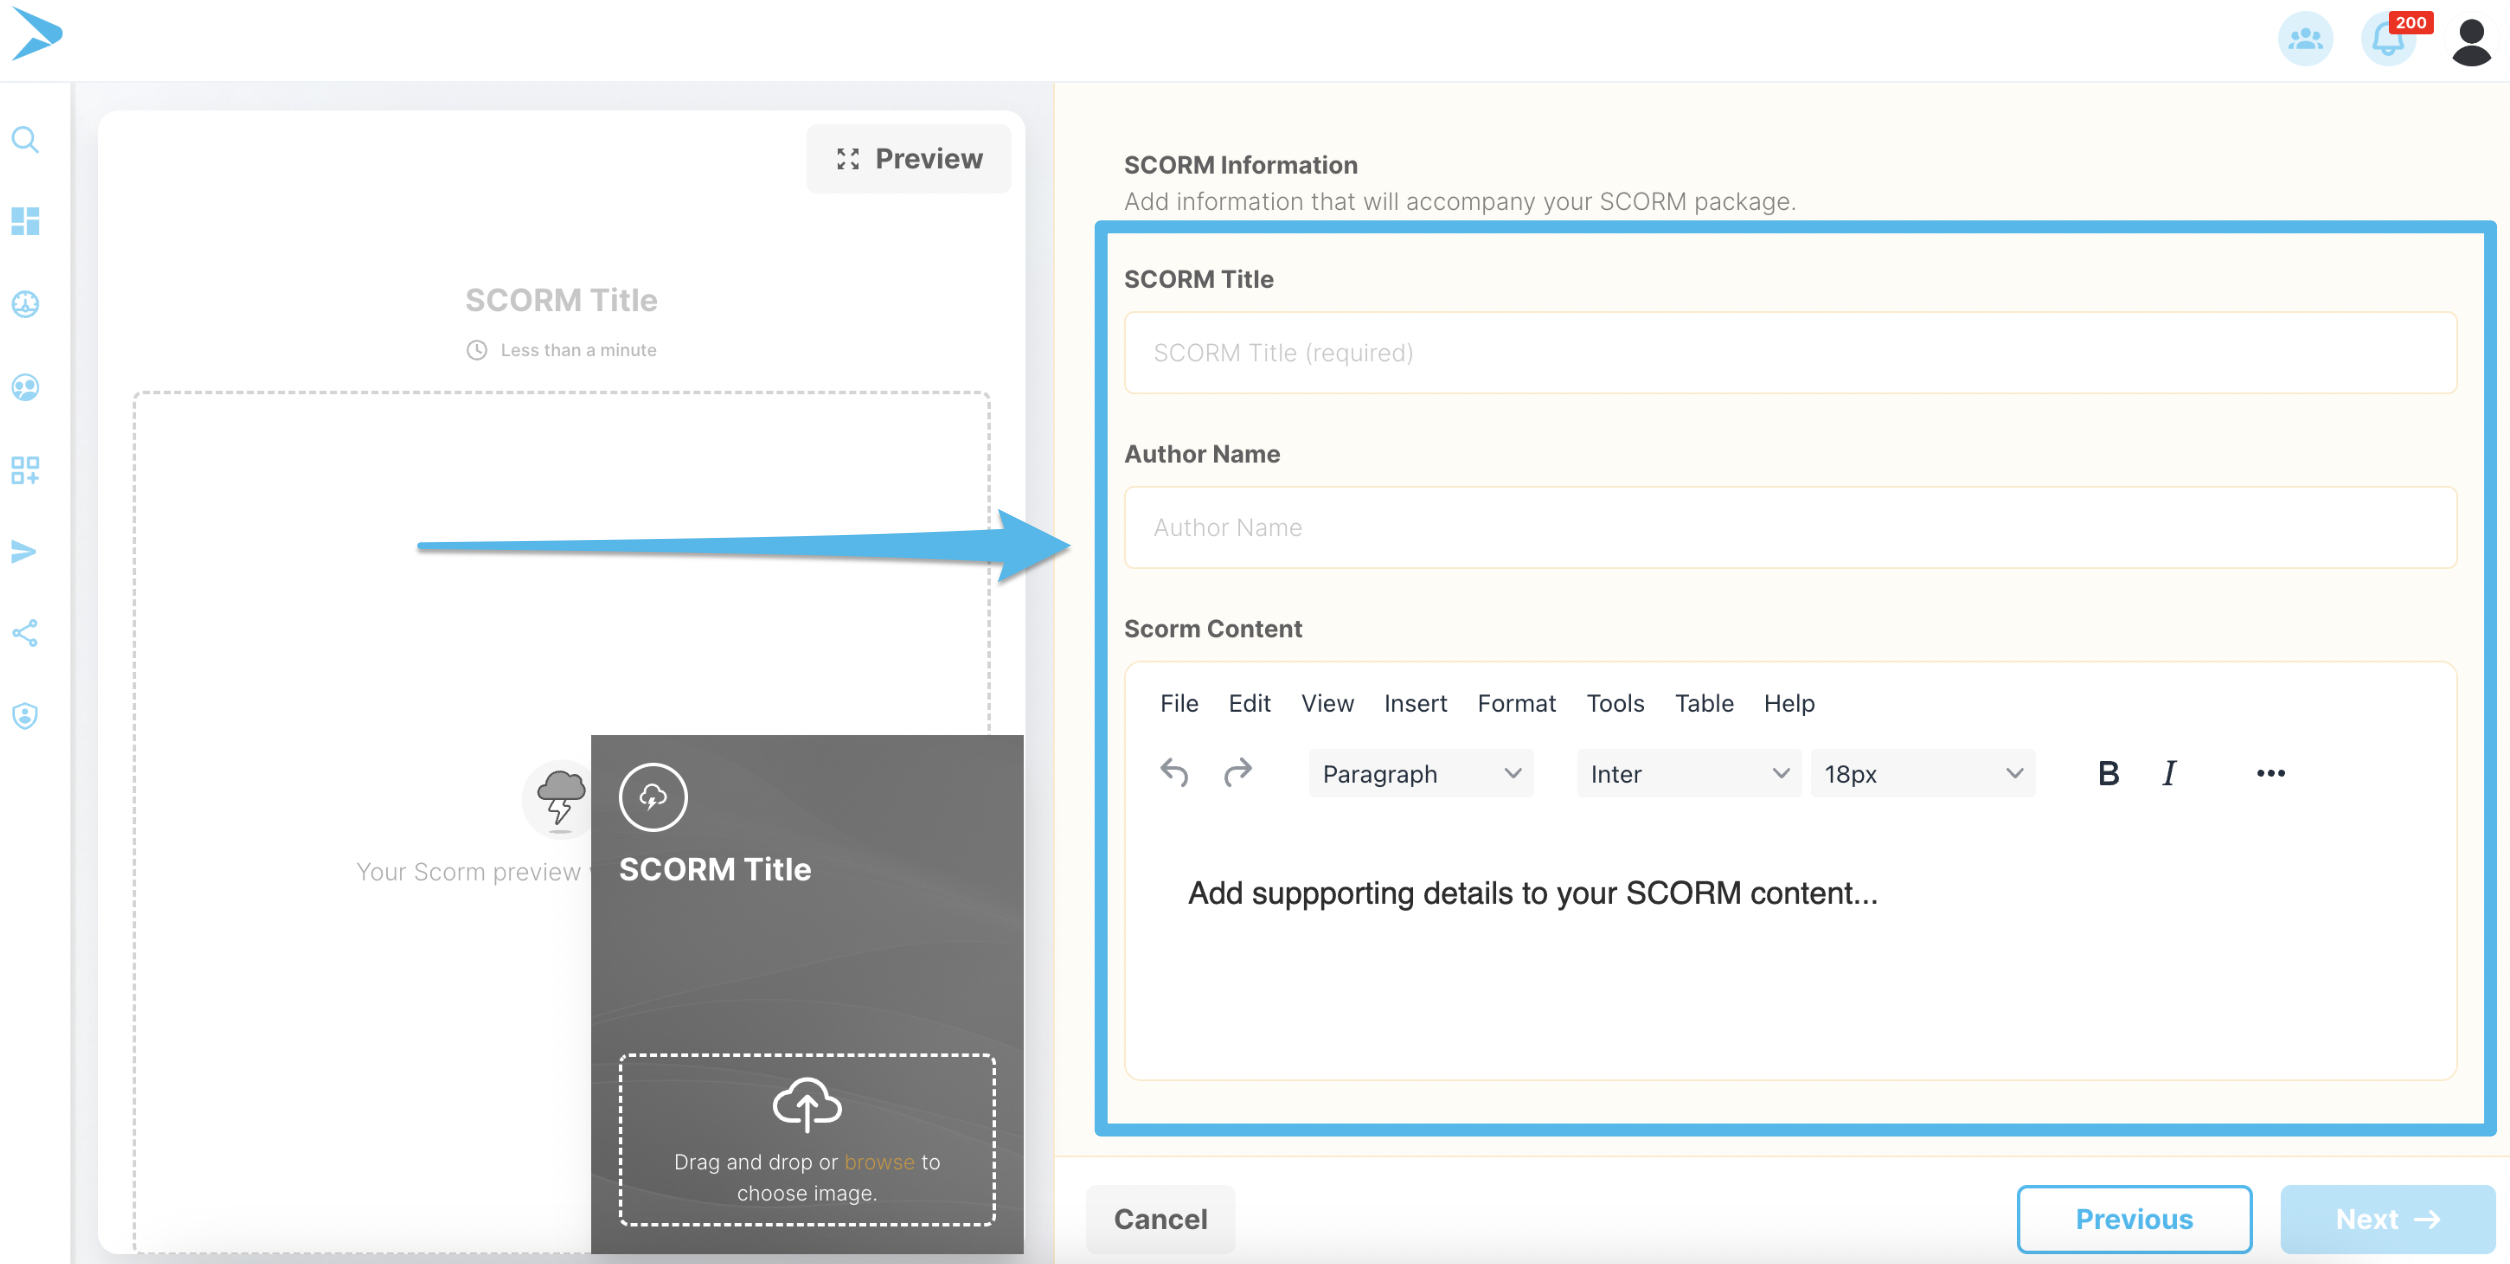2510x1264 pixels.
Task: Click the undo arrow in editor
Action: pos(1174,773)
